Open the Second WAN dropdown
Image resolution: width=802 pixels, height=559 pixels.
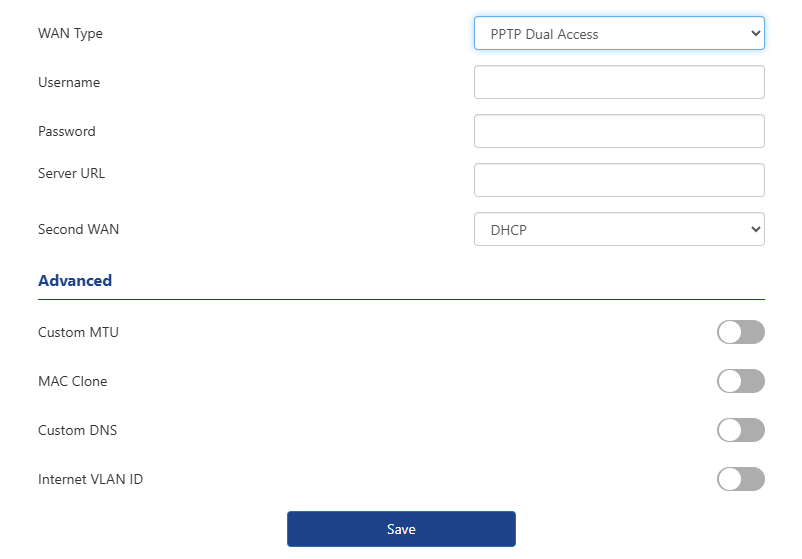[x=618, y=229]
